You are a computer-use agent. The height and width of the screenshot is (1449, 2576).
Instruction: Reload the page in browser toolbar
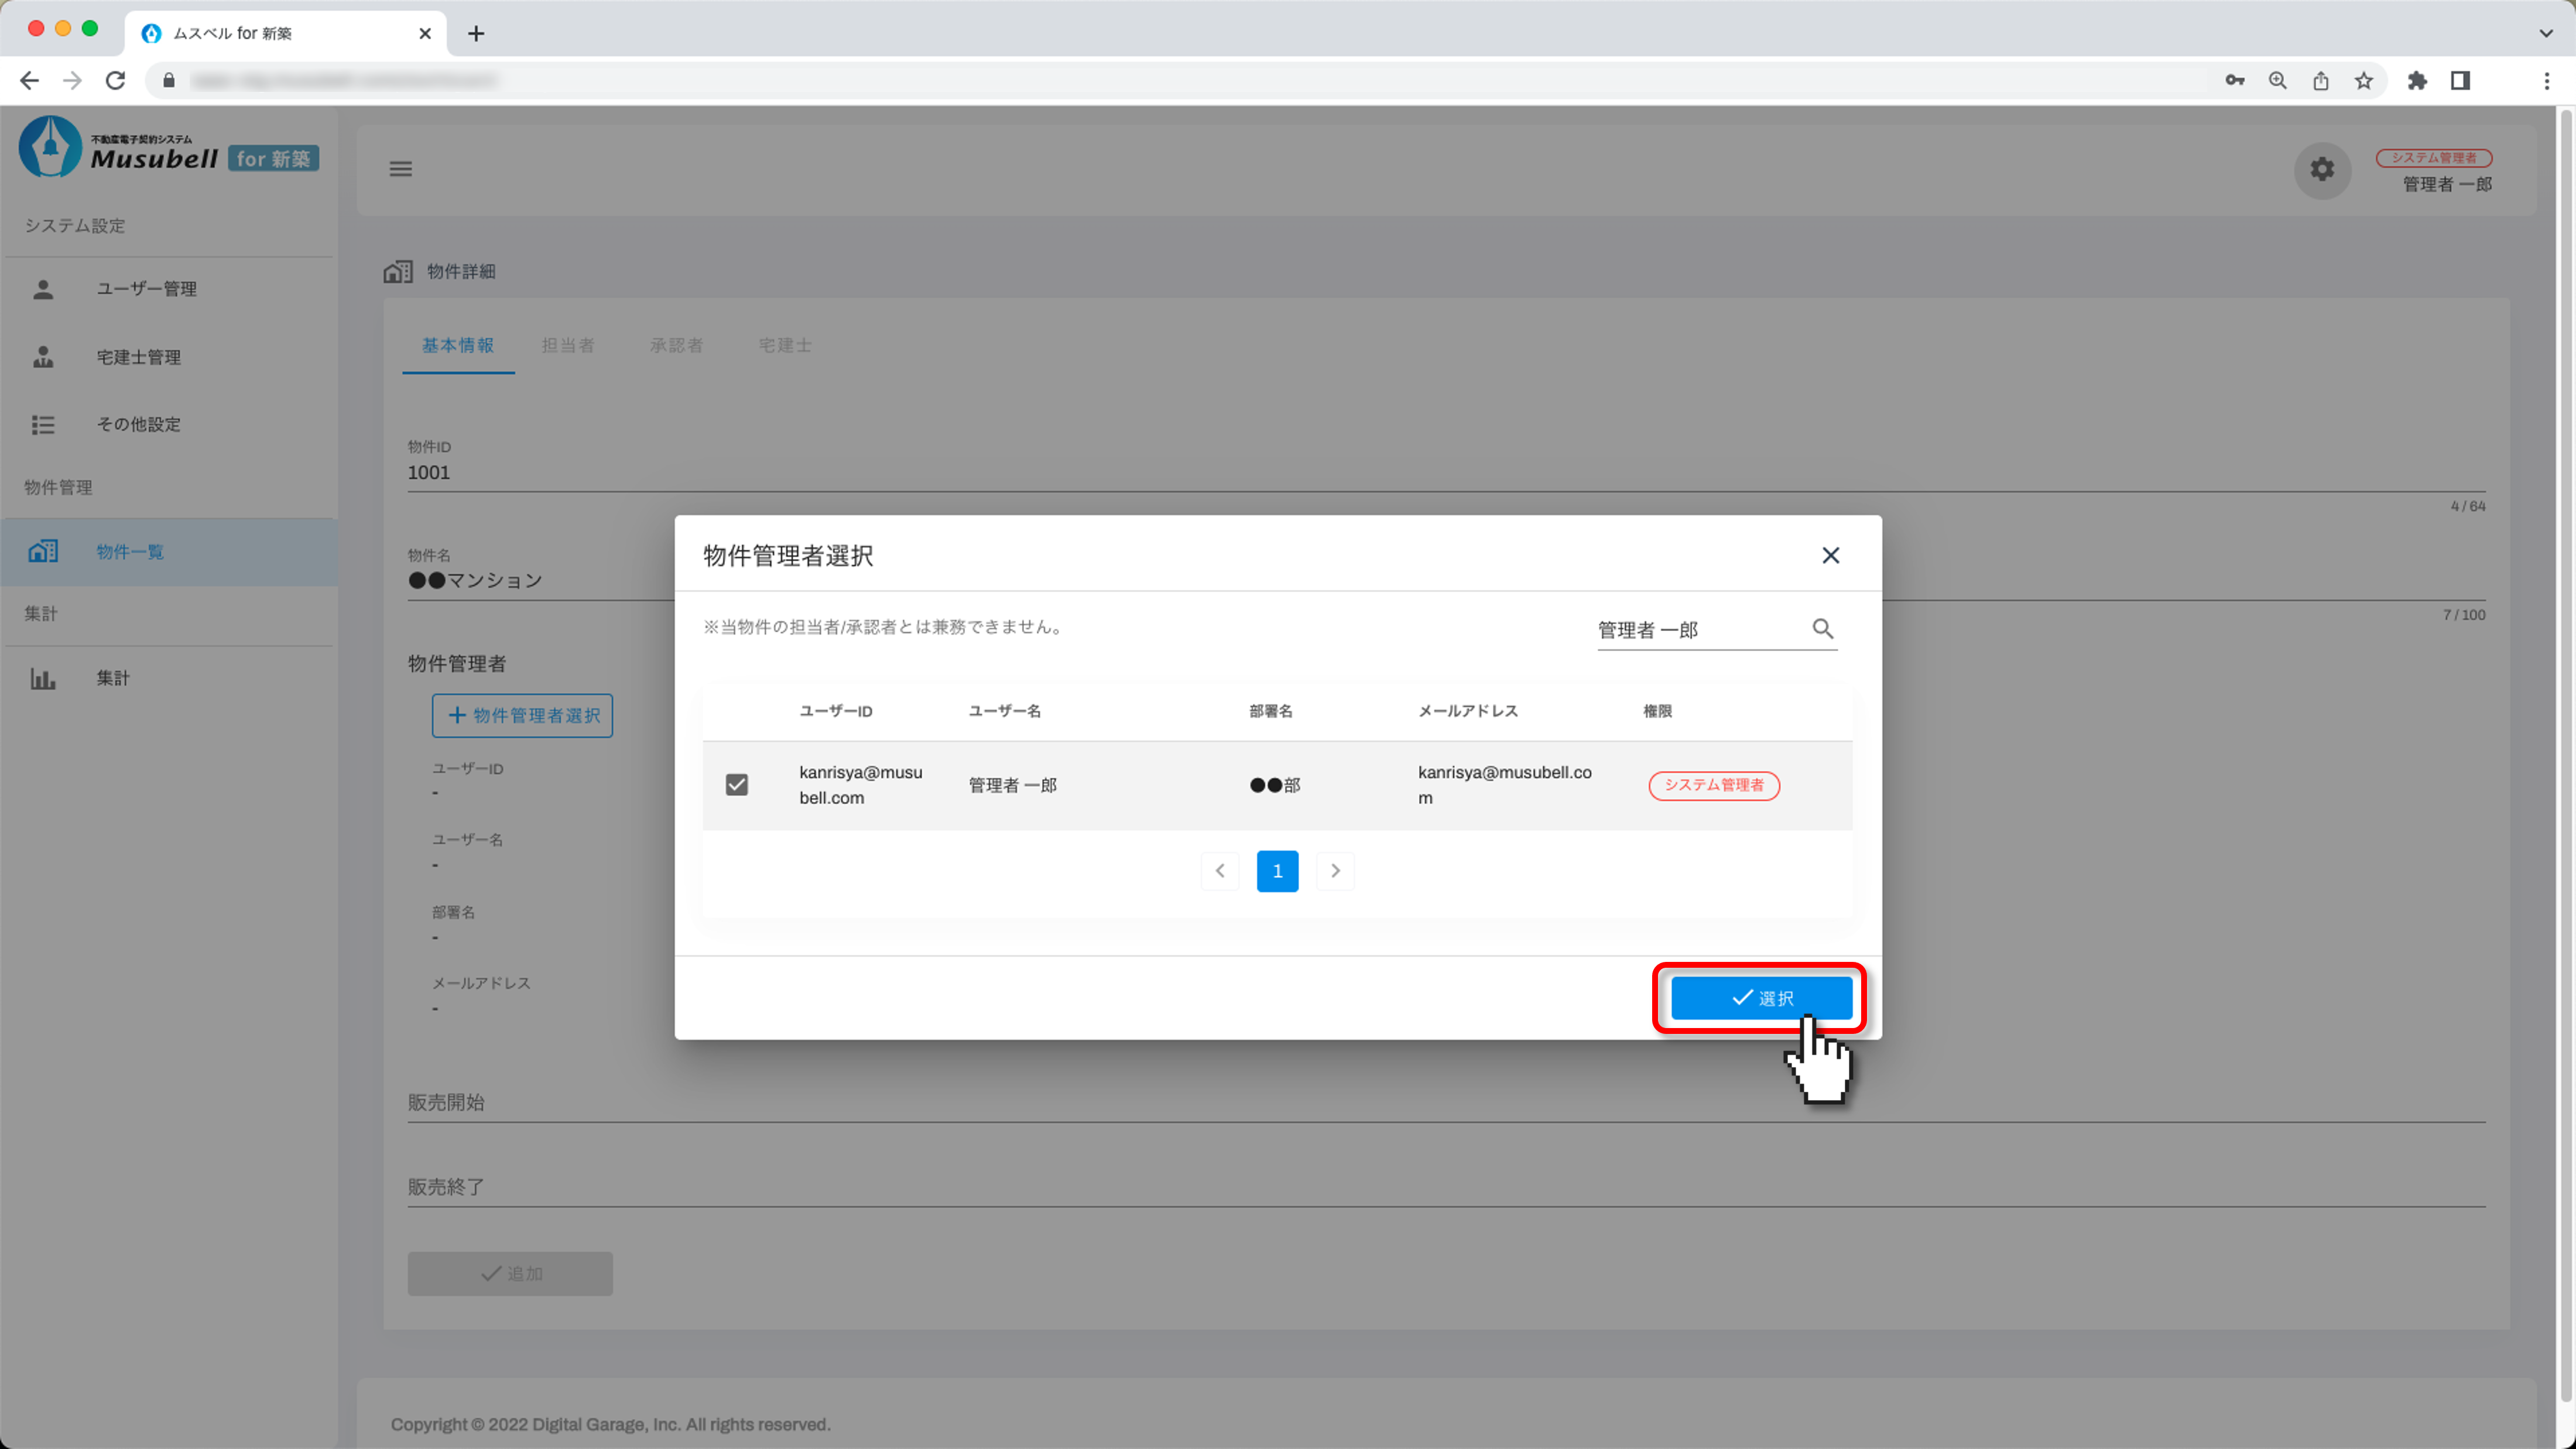[x=115, y=81]
